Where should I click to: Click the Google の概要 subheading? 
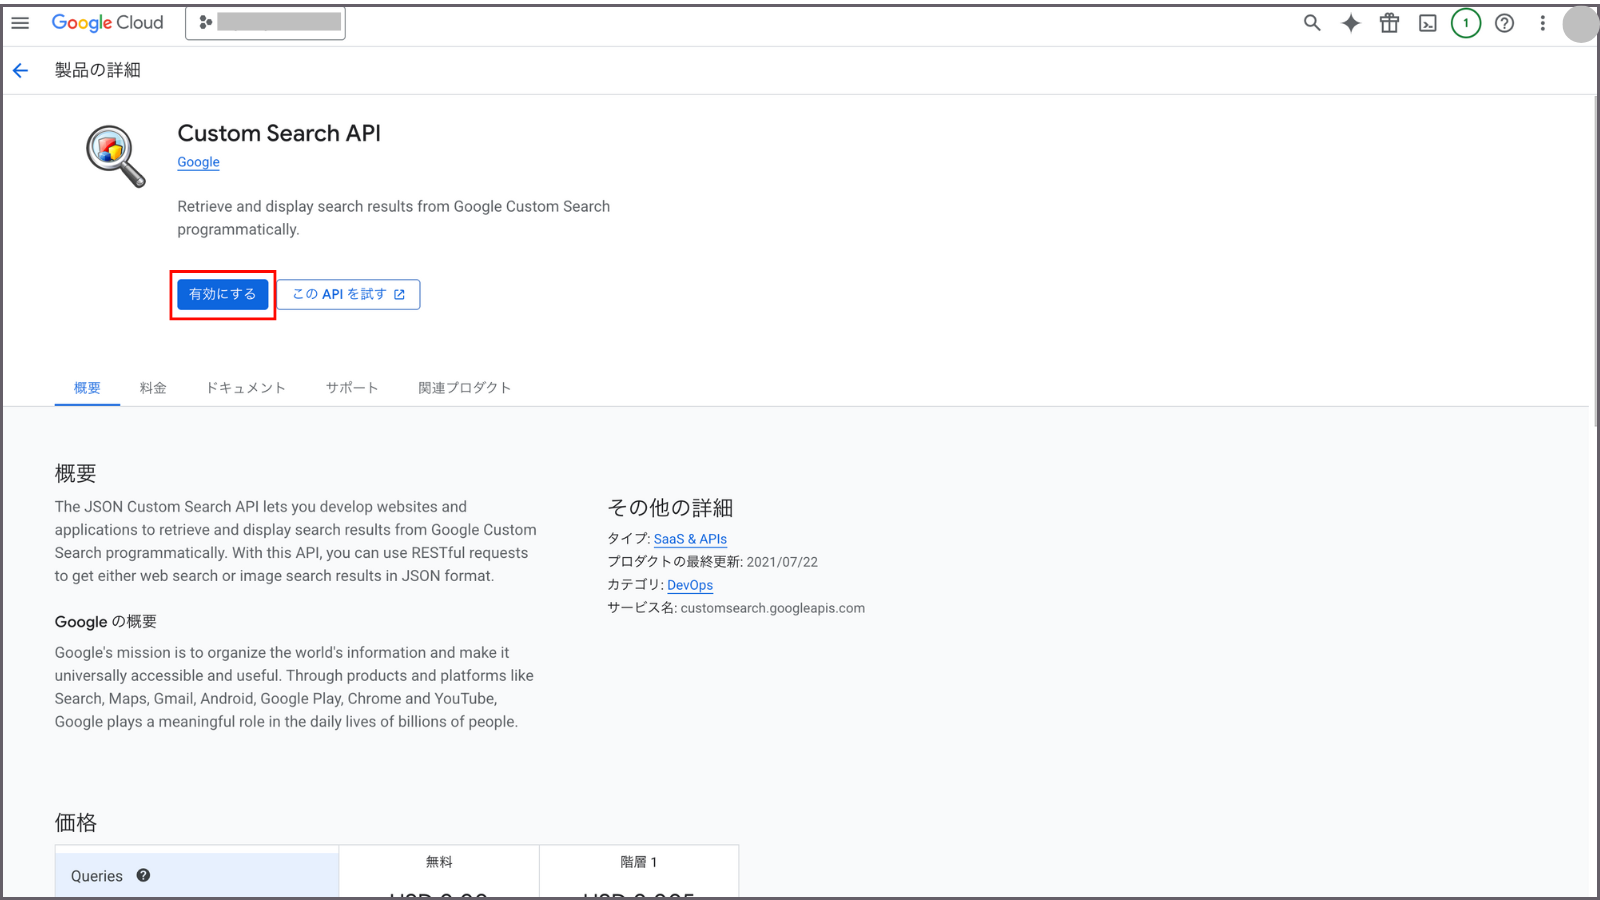(106, 622)
